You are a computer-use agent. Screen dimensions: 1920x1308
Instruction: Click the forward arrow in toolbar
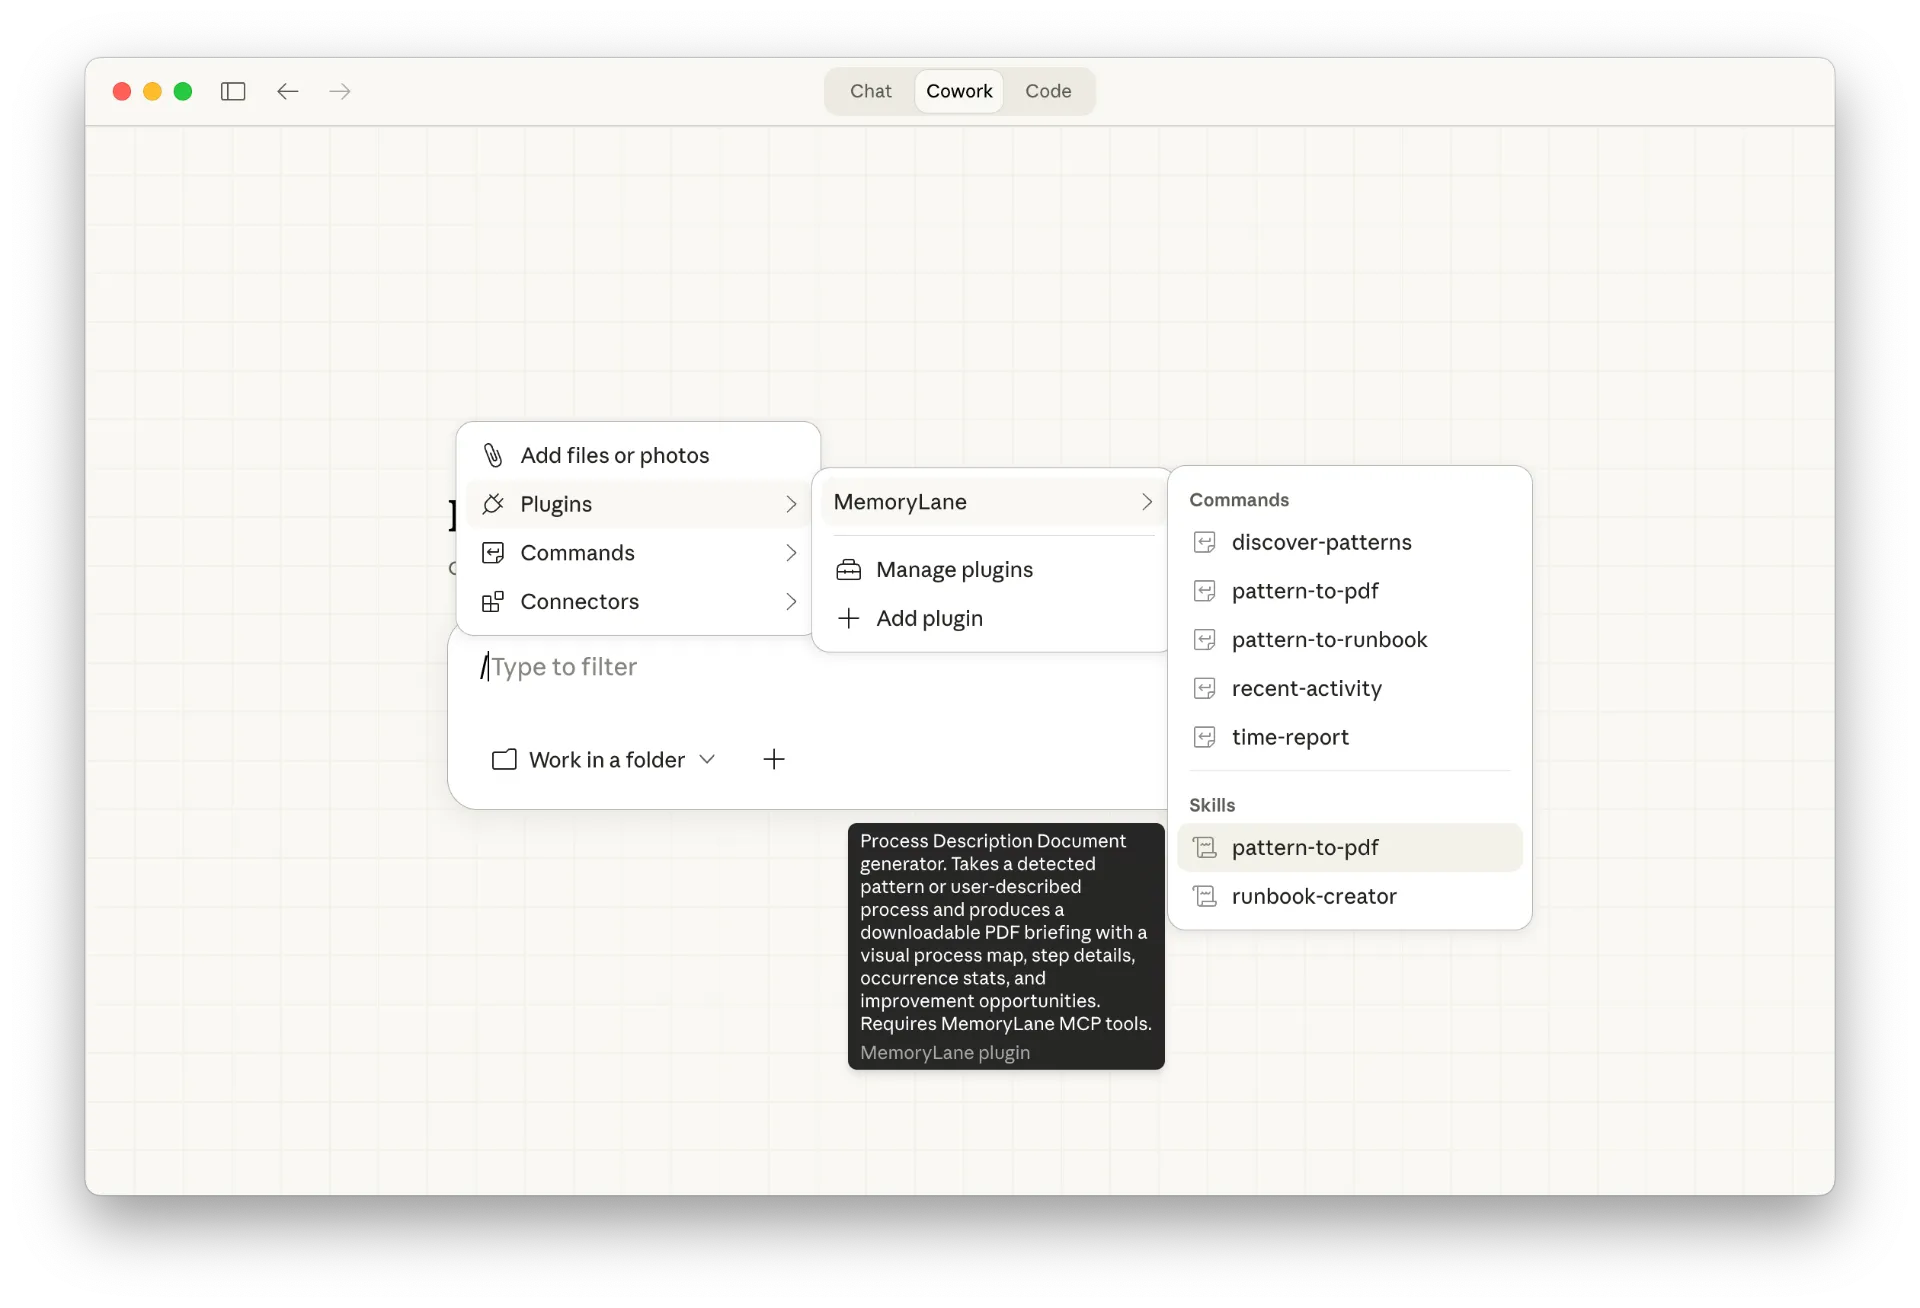point(340,91)
